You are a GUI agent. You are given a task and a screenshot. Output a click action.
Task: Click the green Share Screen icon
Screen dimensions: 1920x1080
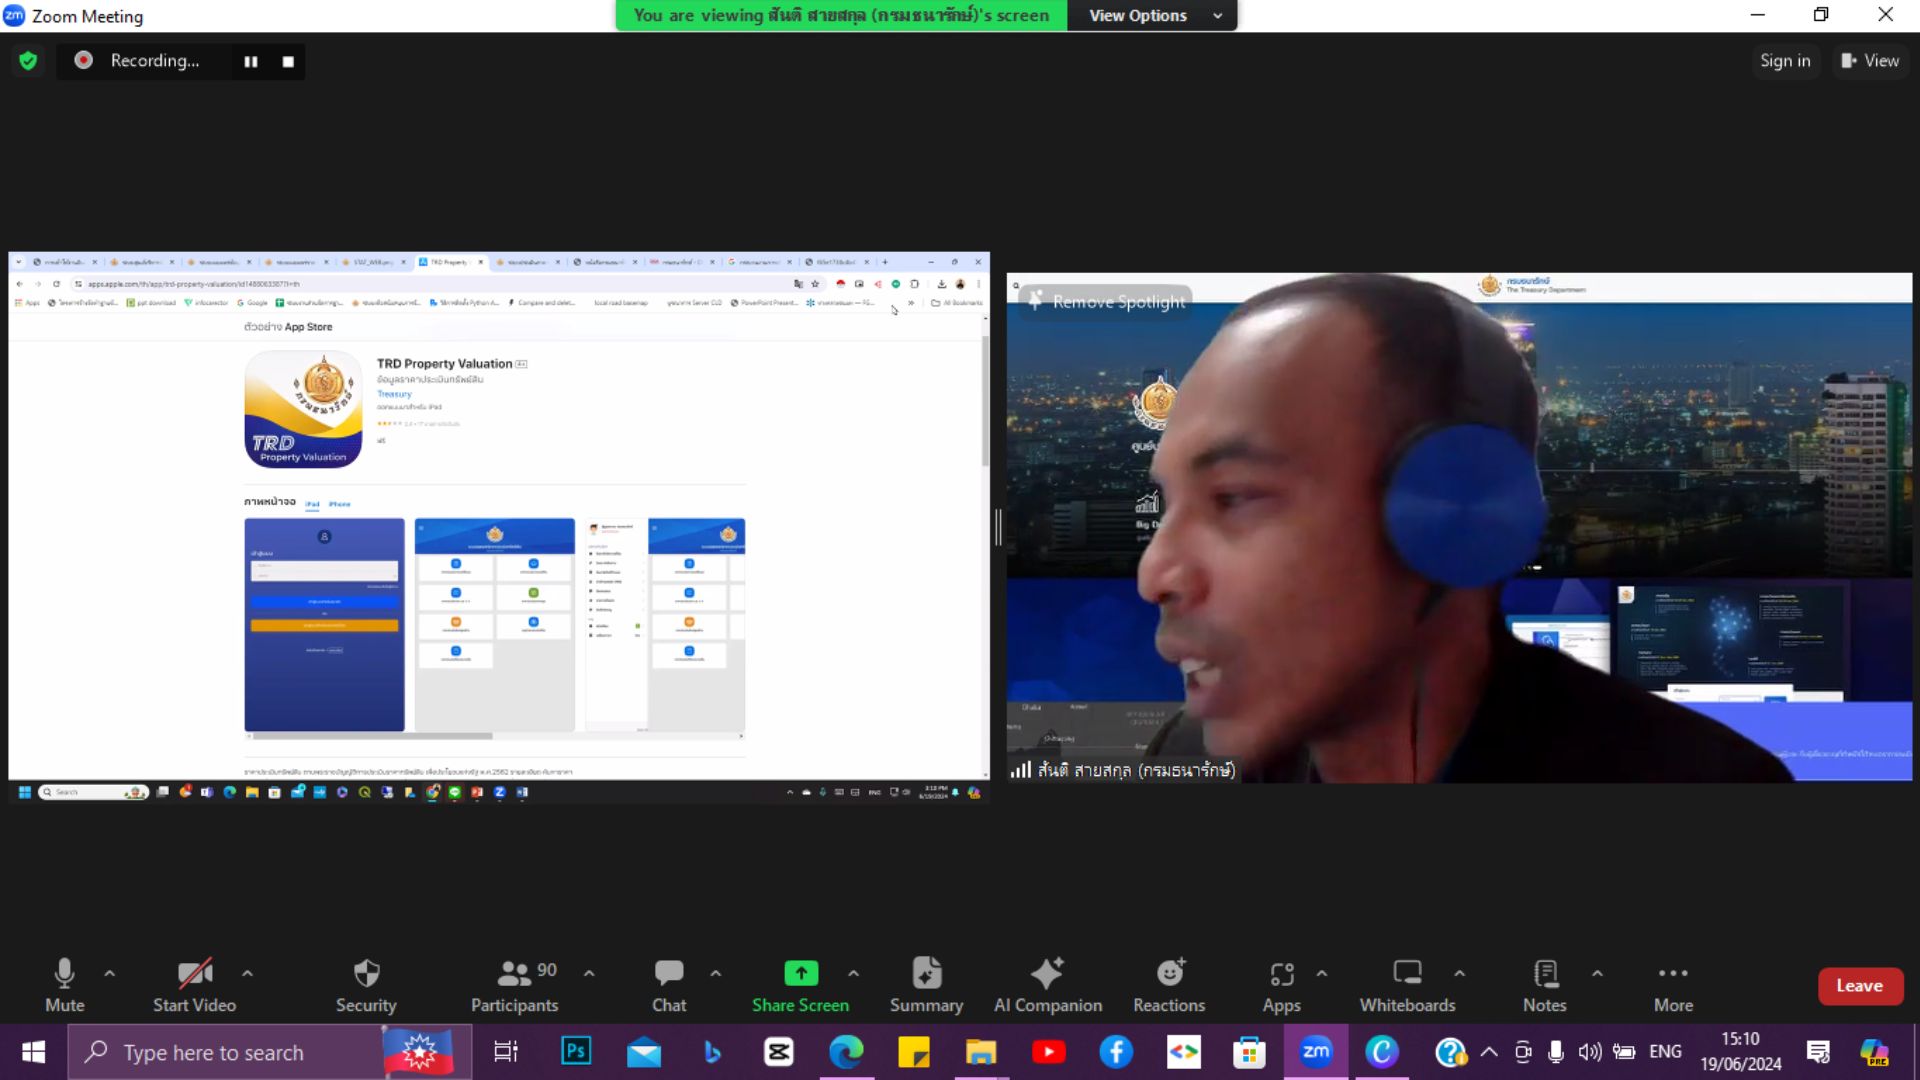(x=800, y=973)
